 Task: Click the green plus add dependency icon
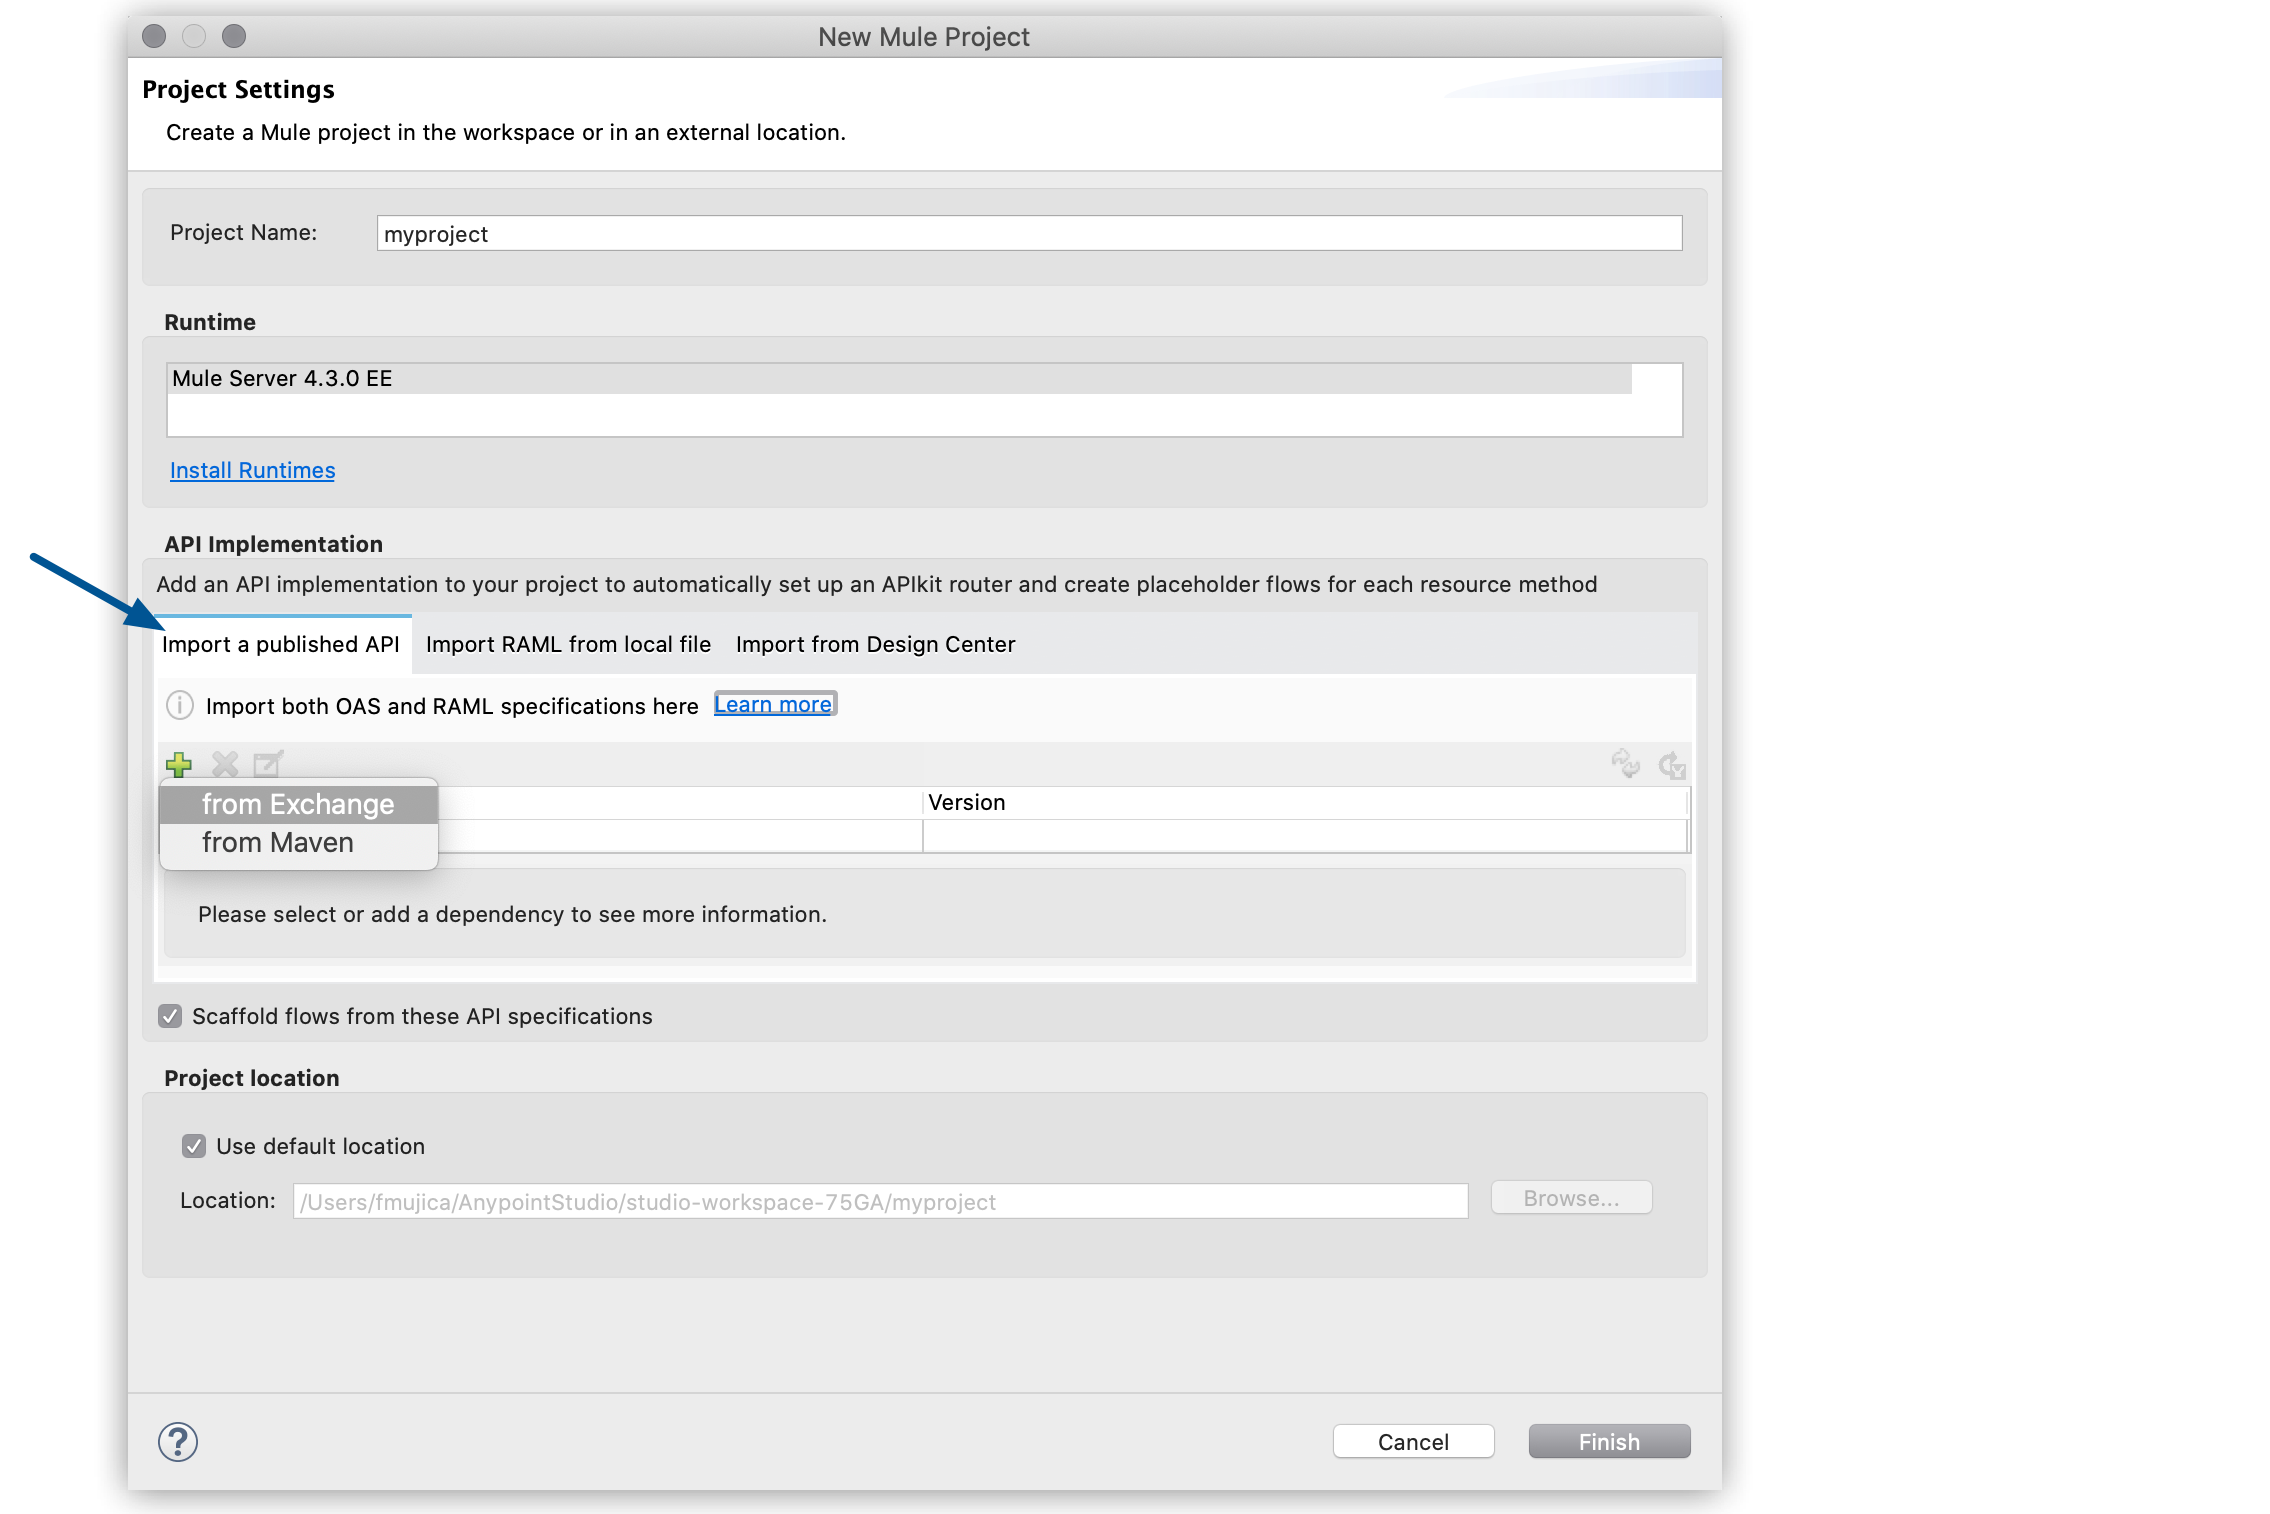(x=179, y=765)
